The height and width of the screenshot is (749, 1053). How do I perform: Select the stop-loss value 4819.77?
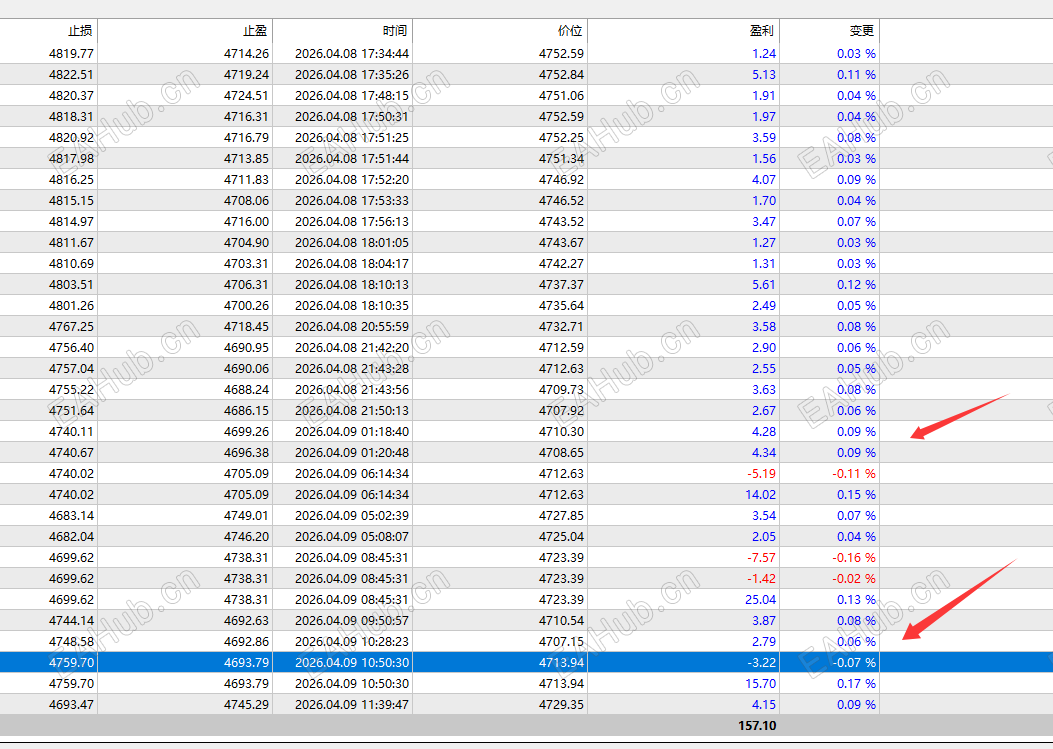(71, 54)
